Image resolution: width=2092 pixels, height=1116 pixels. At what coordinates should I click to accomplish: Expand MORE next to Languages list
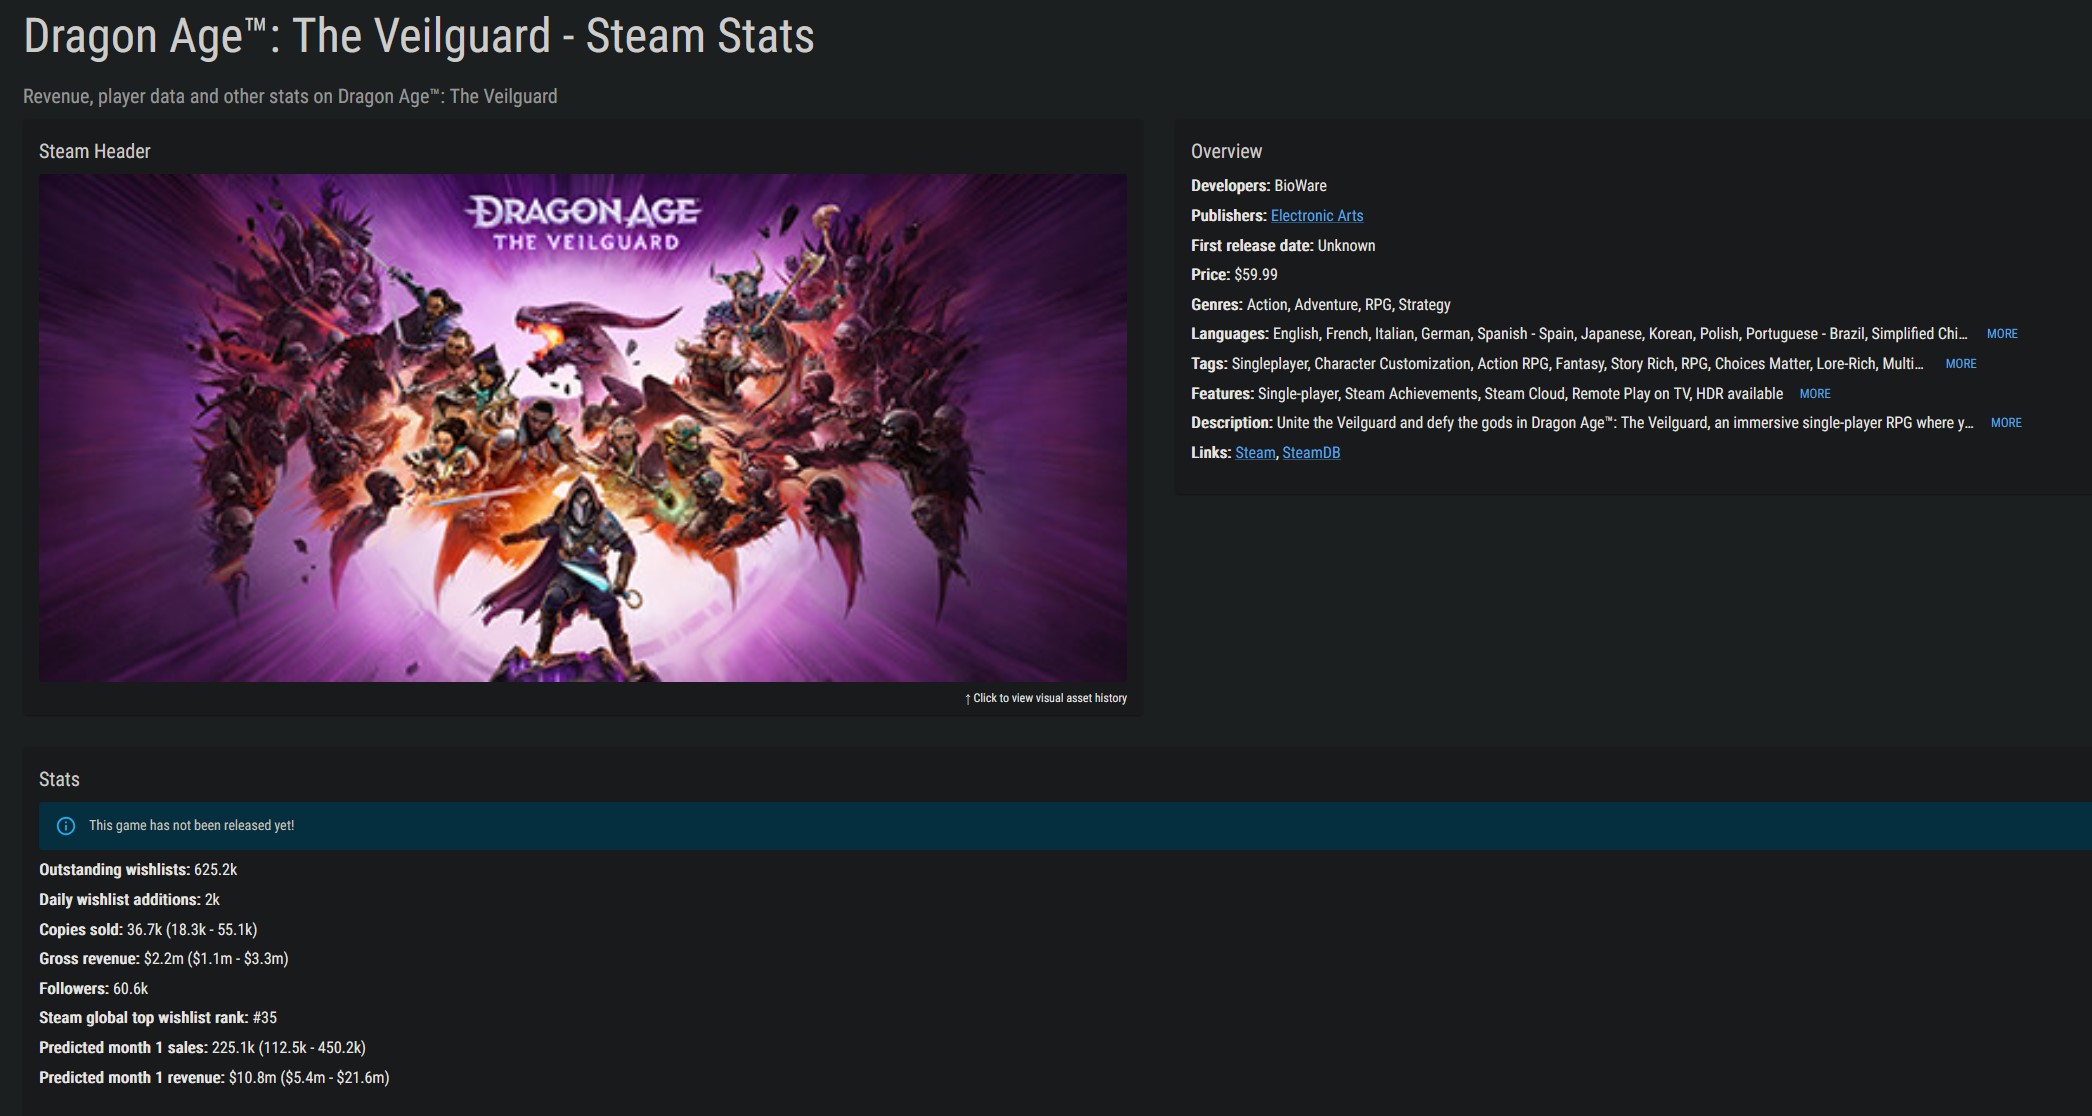click(2001, 334)
